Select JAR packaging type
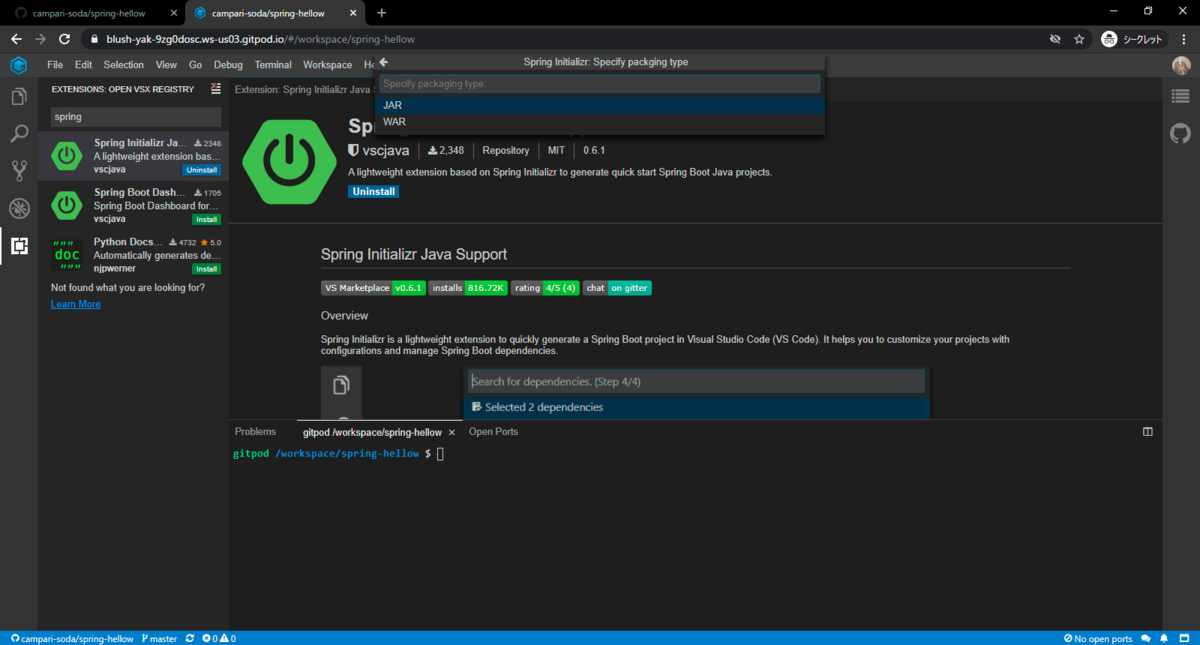This screenshot has width=1200, height=645. pos(600,105)
